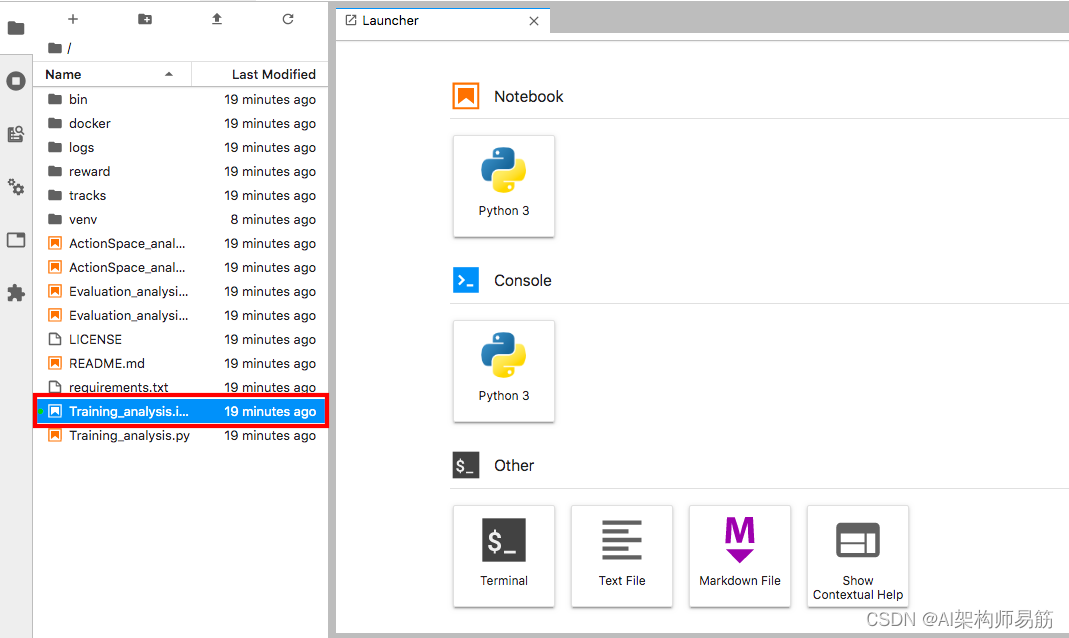
Task: Select the Training_analysis.py file
Action: point(181,436)
